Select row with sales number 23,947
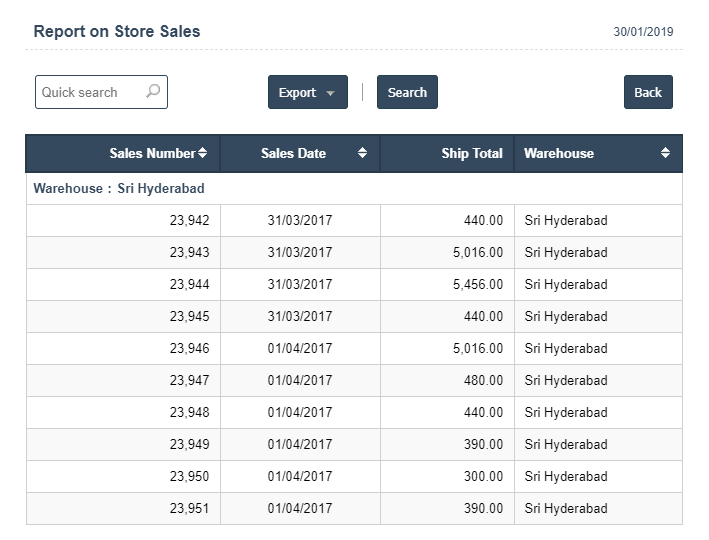This screenshot has width=709, height=540. [x=354, y=380]
